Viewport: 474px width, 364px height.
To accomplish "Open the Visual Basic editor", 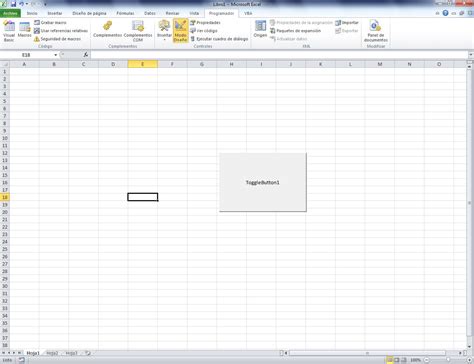I will click(x=9, y=31).
